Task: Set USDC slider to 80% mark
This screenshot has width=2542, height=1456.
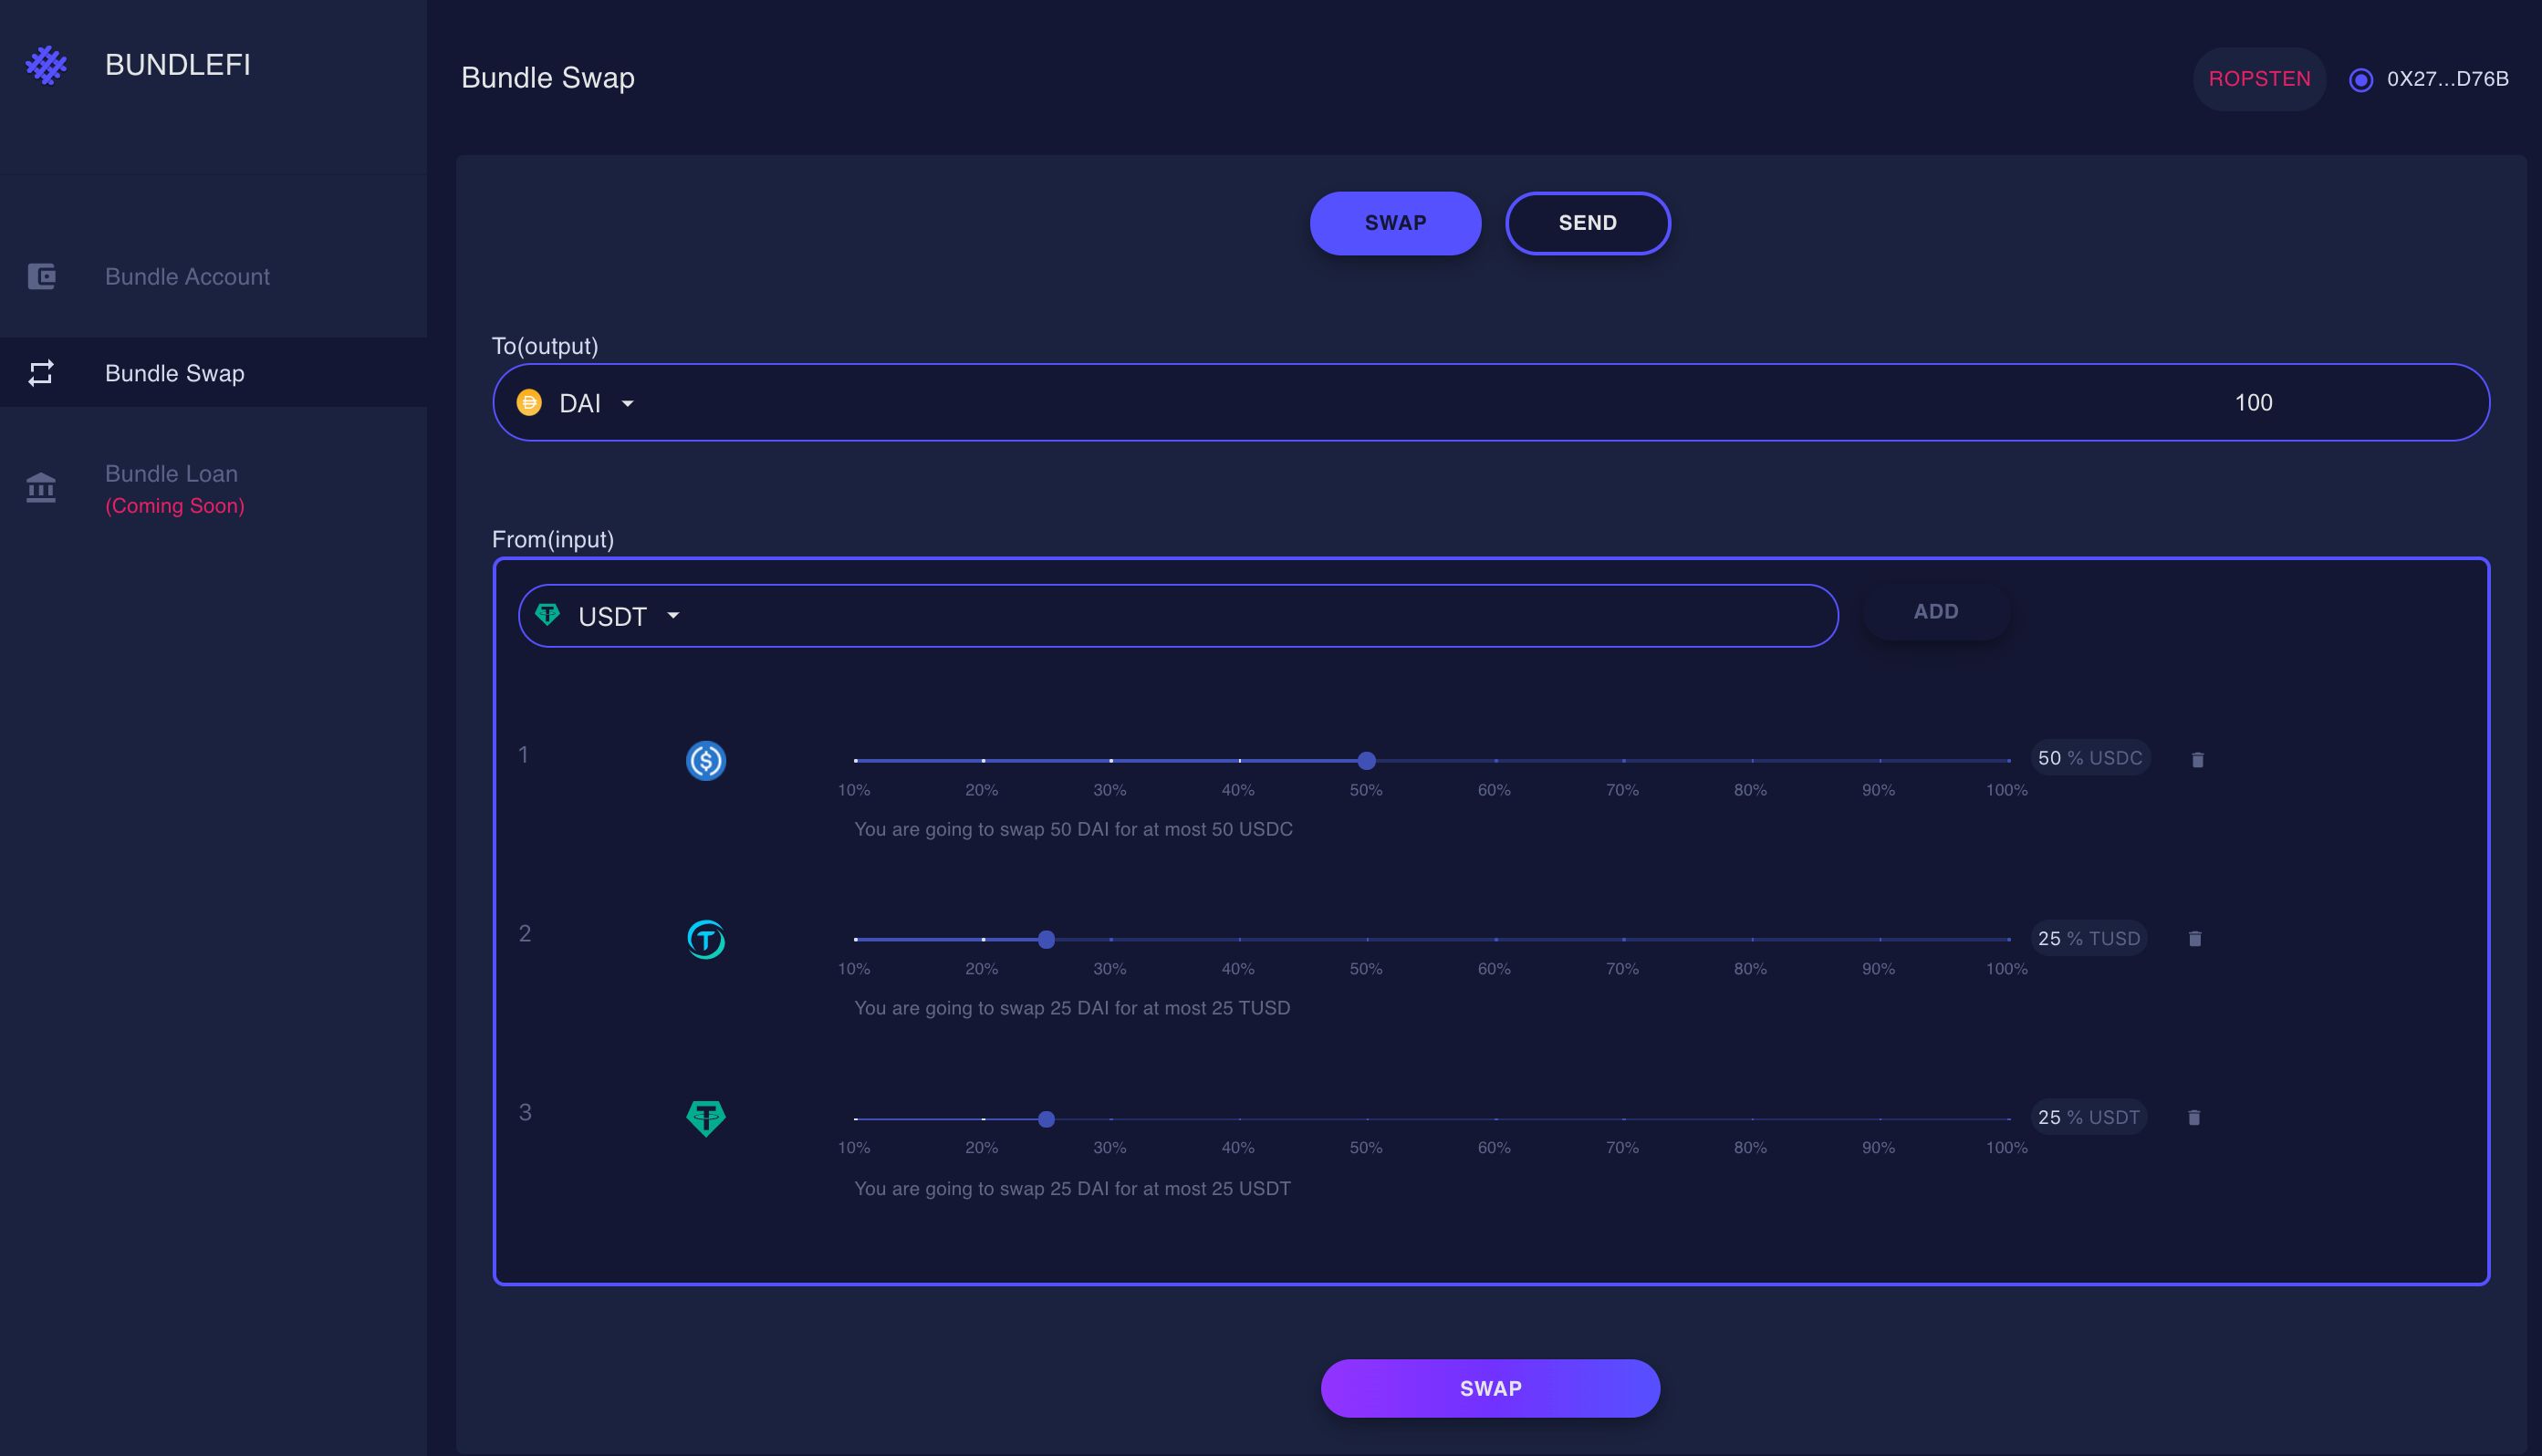Action: [x=1751, y=761]
